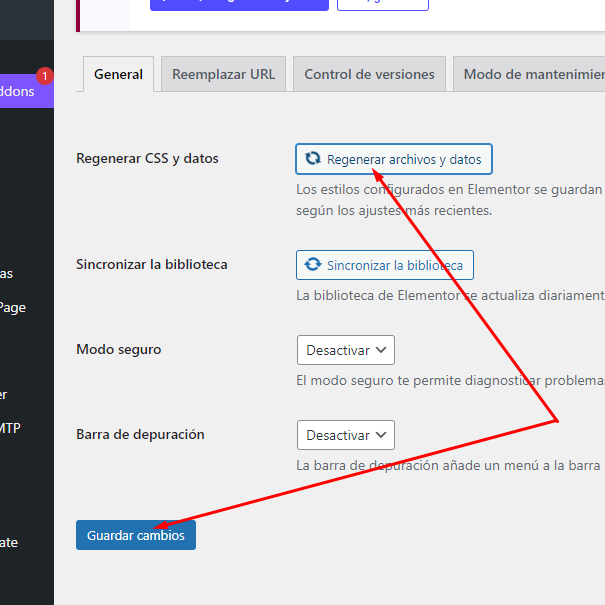Open the sidebar item ending in Page
Screen dimensions: 605x605
pos(12,307)
